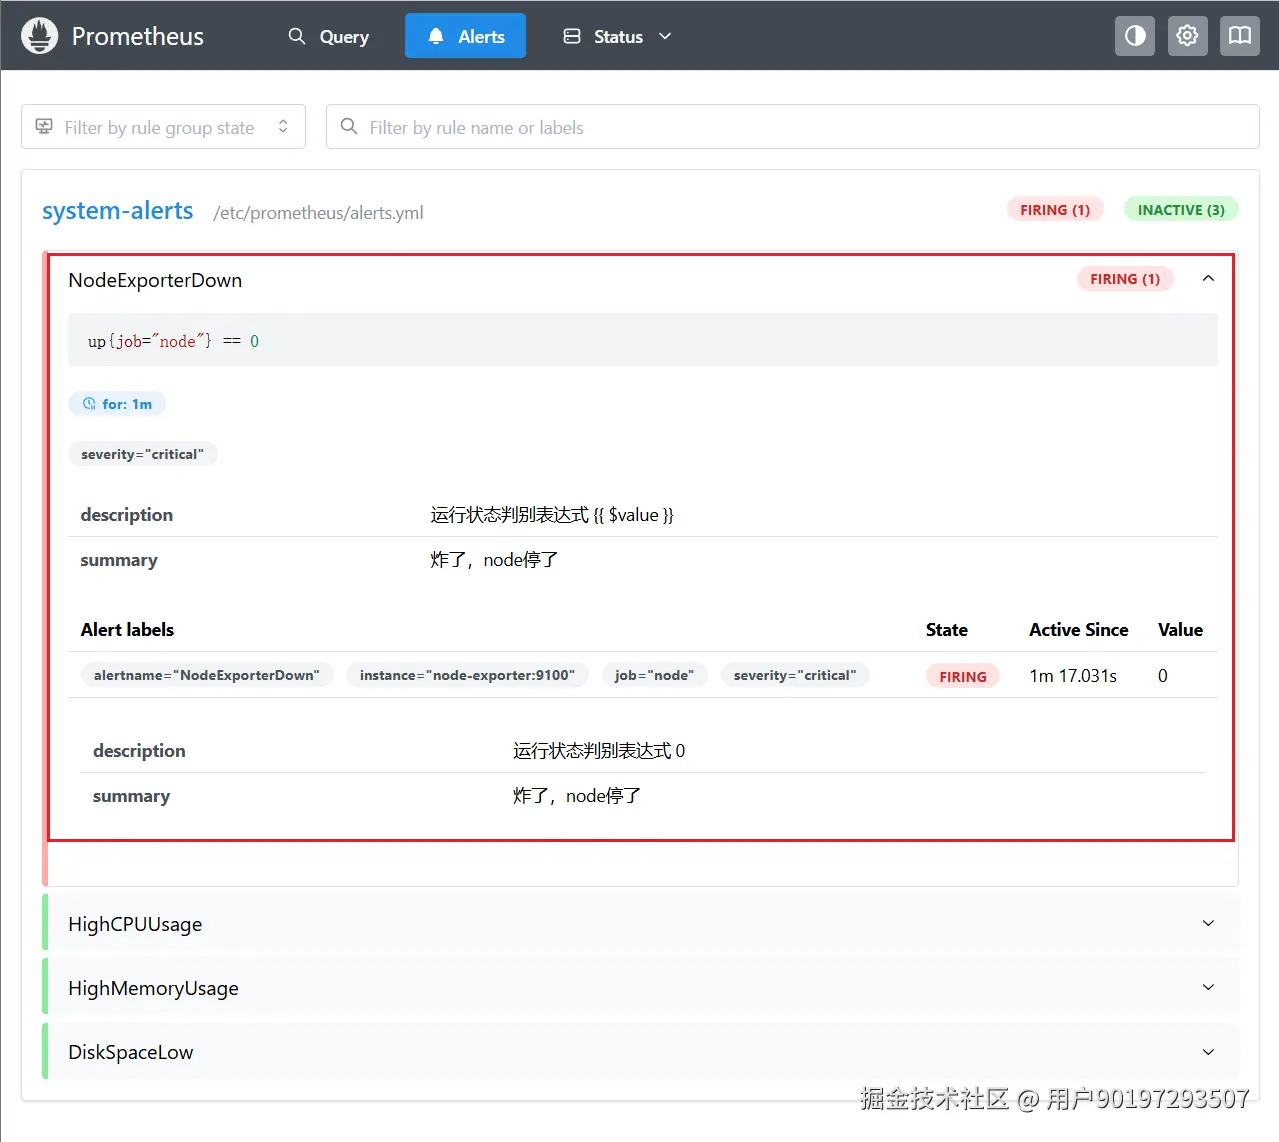Open the settings gear icon
This screenshot has height=1142, width=1279.
(x=1187, y=36)
